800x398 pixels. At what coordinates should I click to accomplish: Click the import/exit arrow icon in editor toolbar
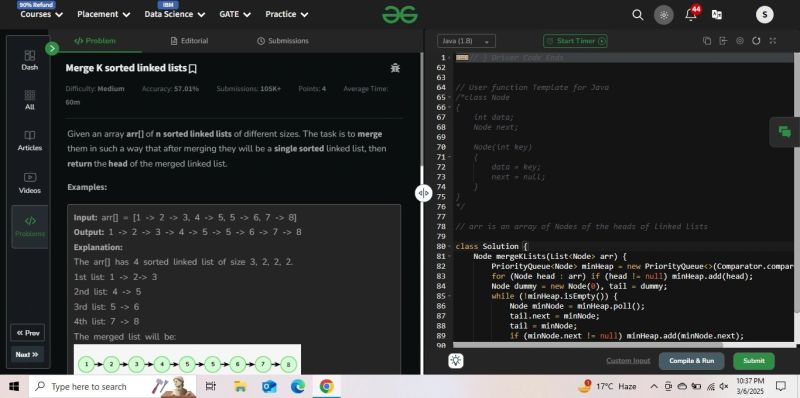pos(723,41)
